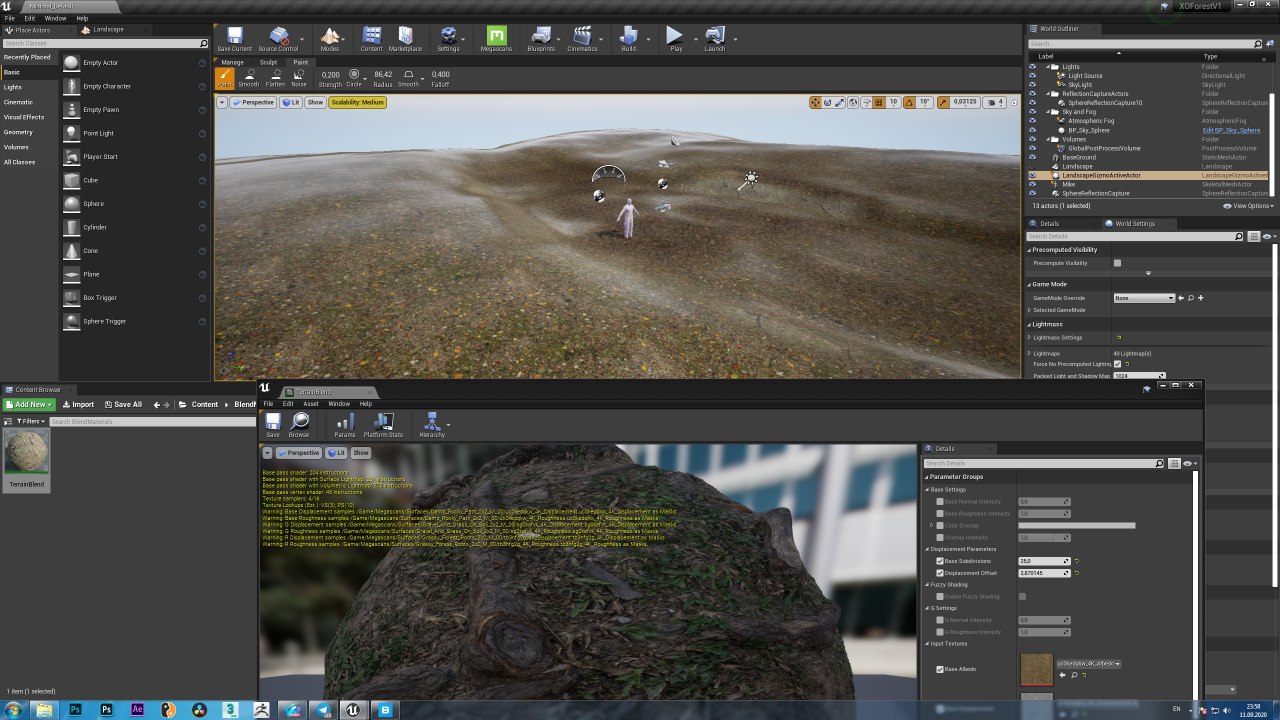Click Add New in Content Browser
Screen dimensions: 1280x720
29,404
